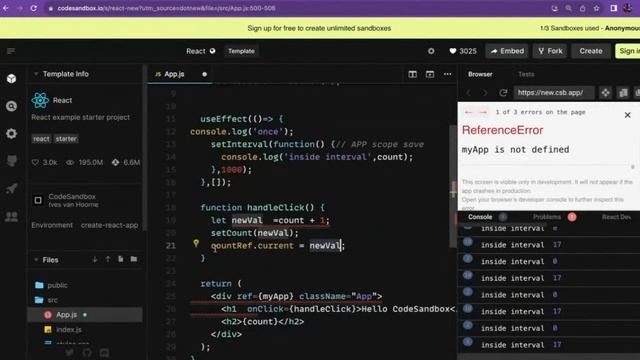
Task: Switch to the Tests tab
Action: (x=526, y=74)
